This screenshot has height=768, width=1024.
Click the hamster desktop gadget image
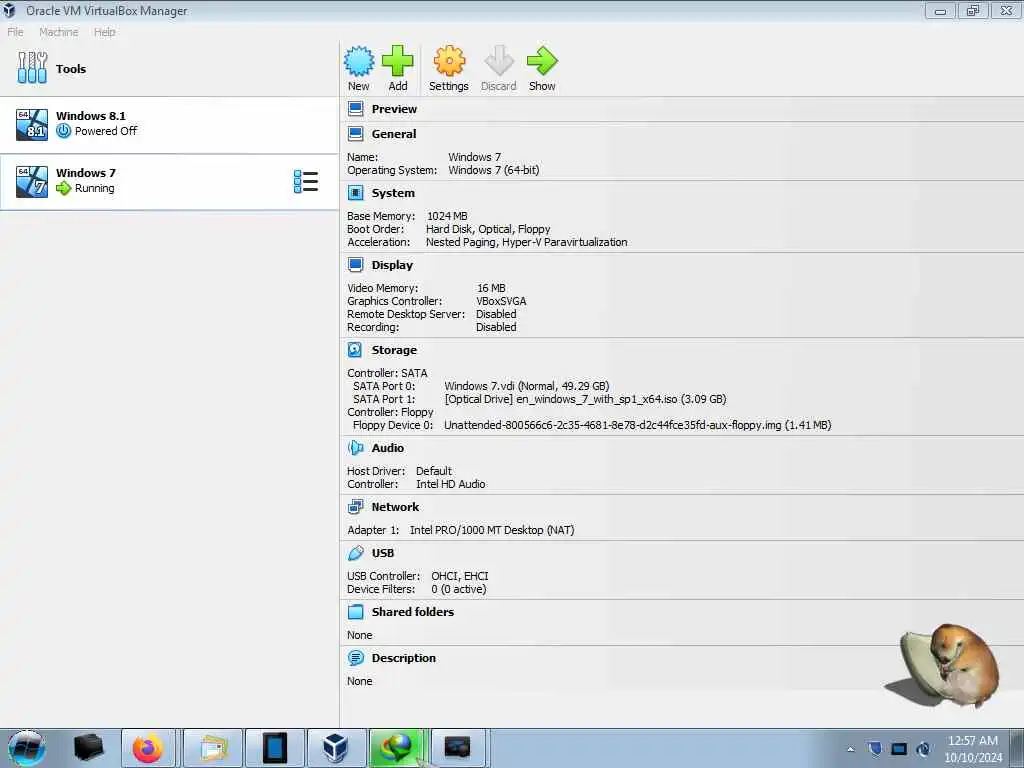point(943,666)
